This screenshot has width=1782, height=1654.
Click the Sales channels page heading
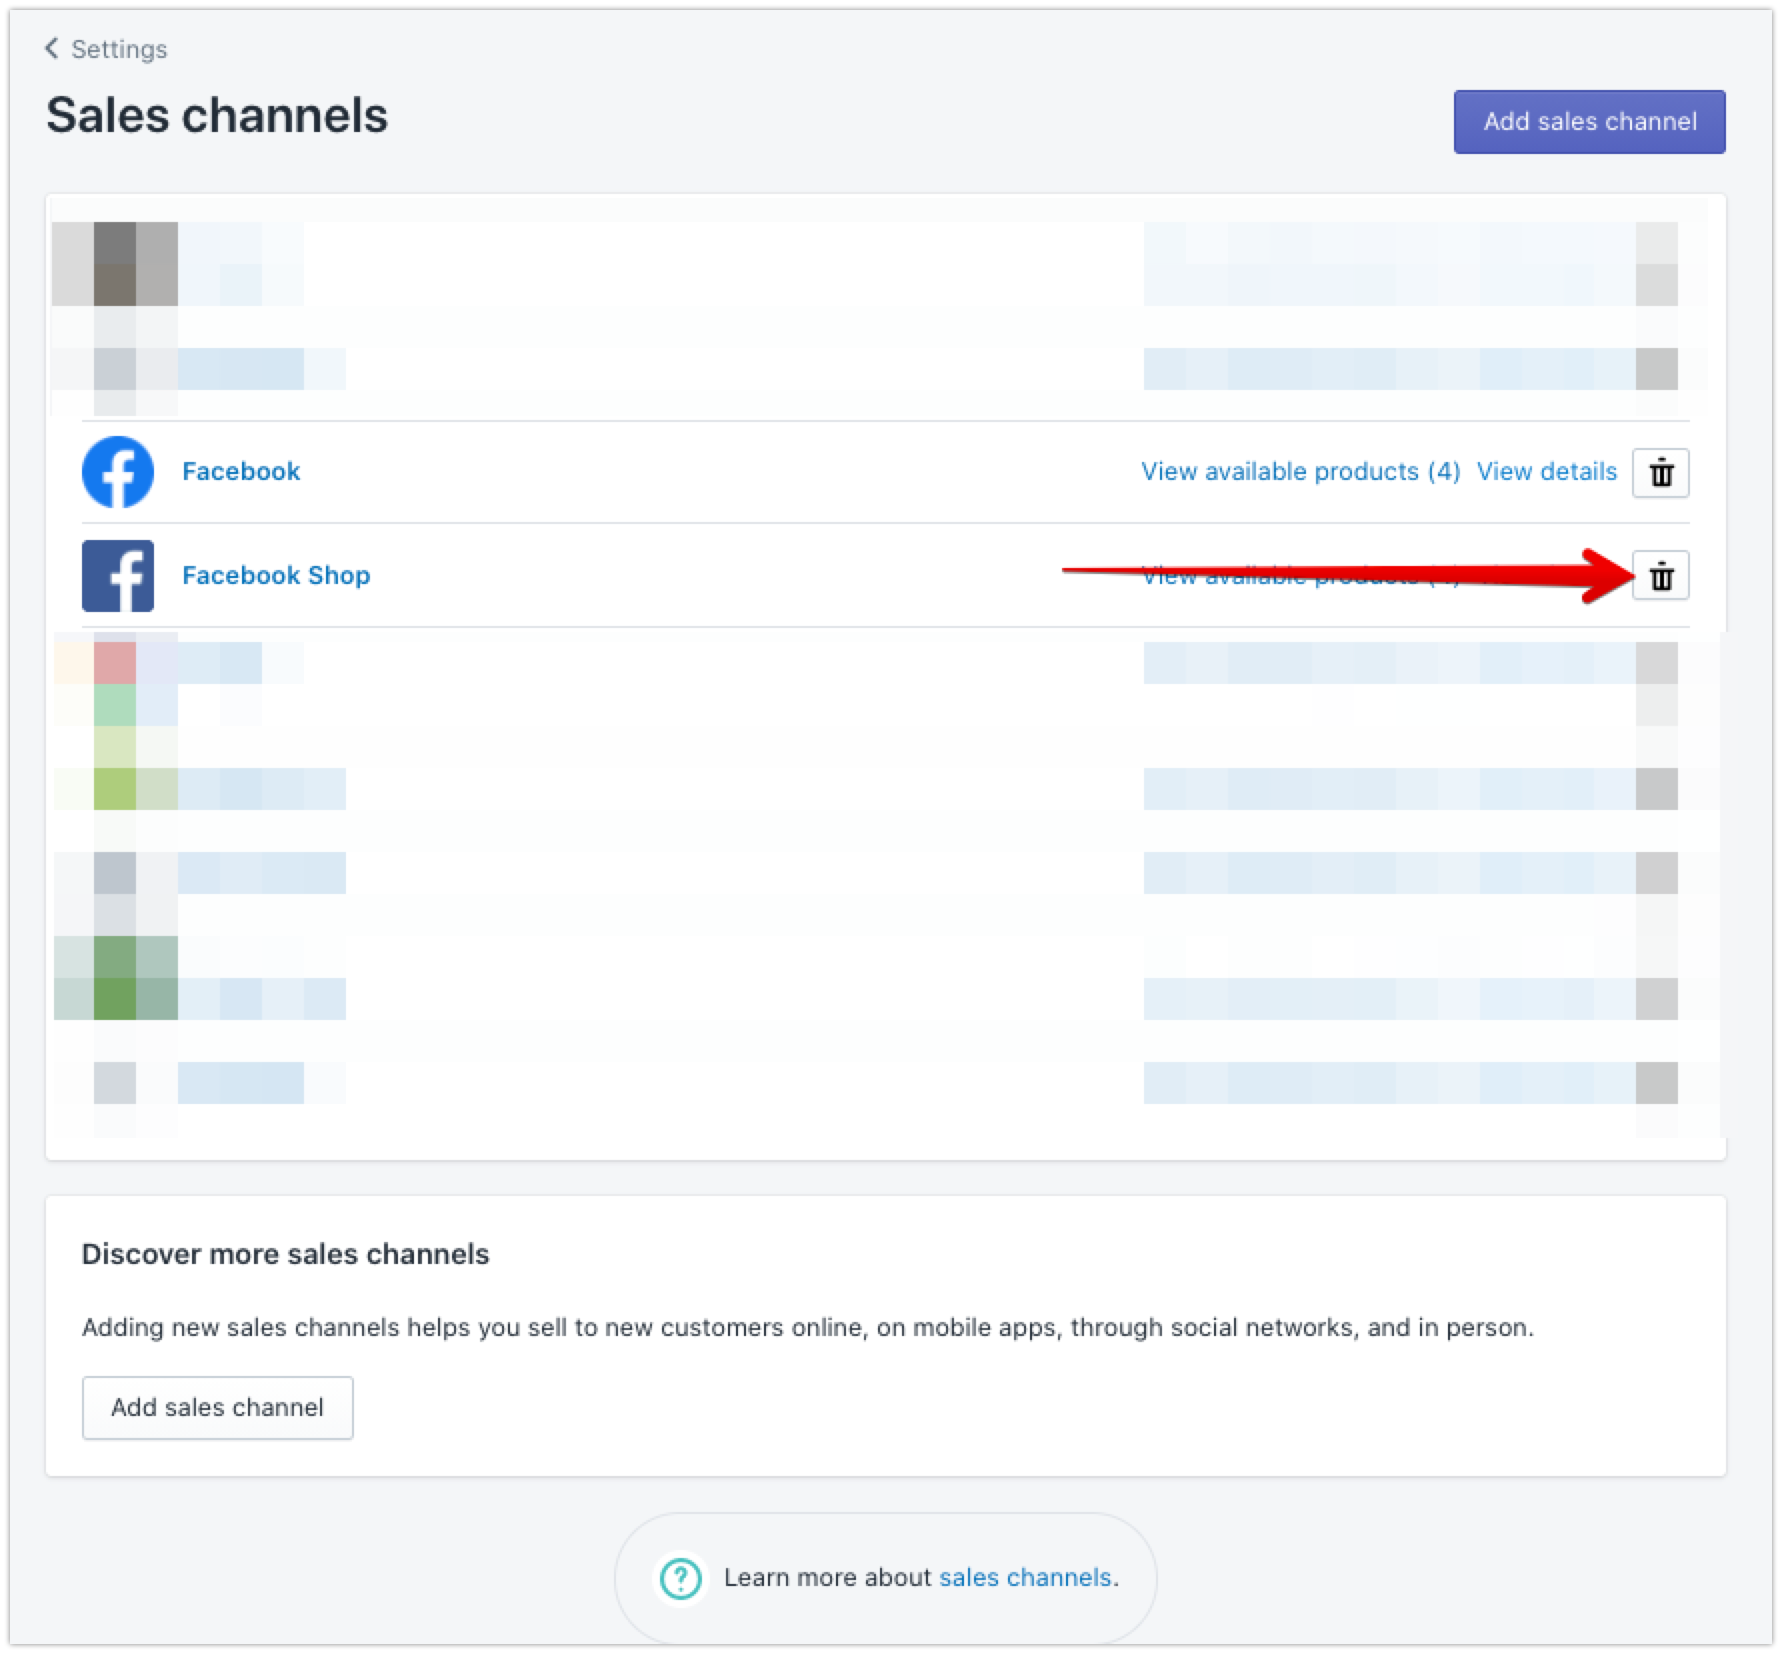217,116
